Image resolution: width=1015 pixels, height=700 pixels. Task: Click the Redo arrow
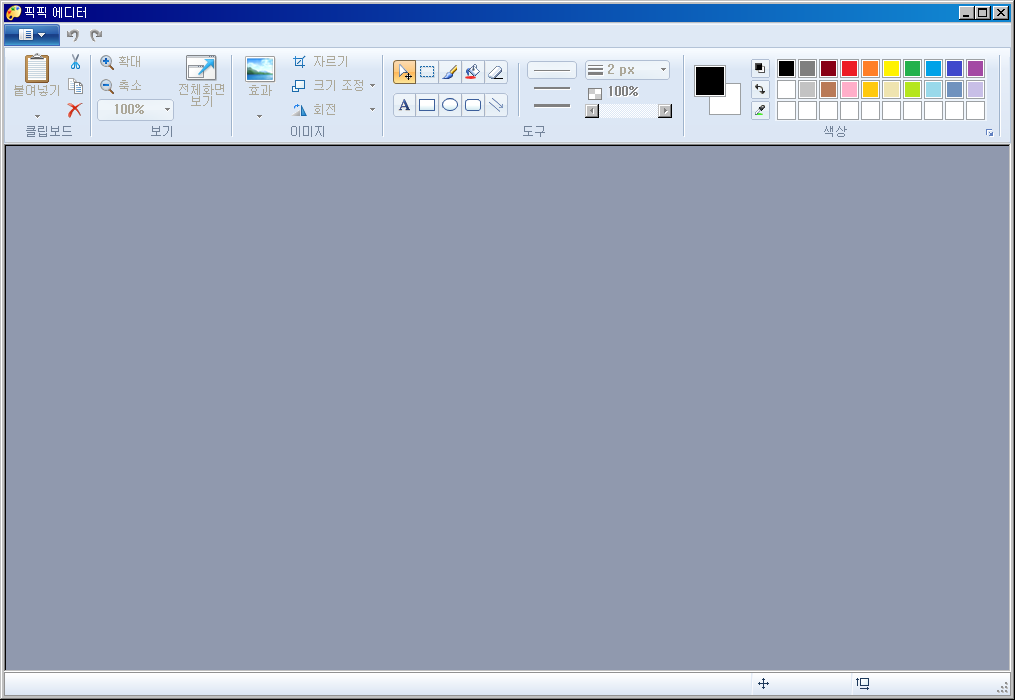(96, 35)
